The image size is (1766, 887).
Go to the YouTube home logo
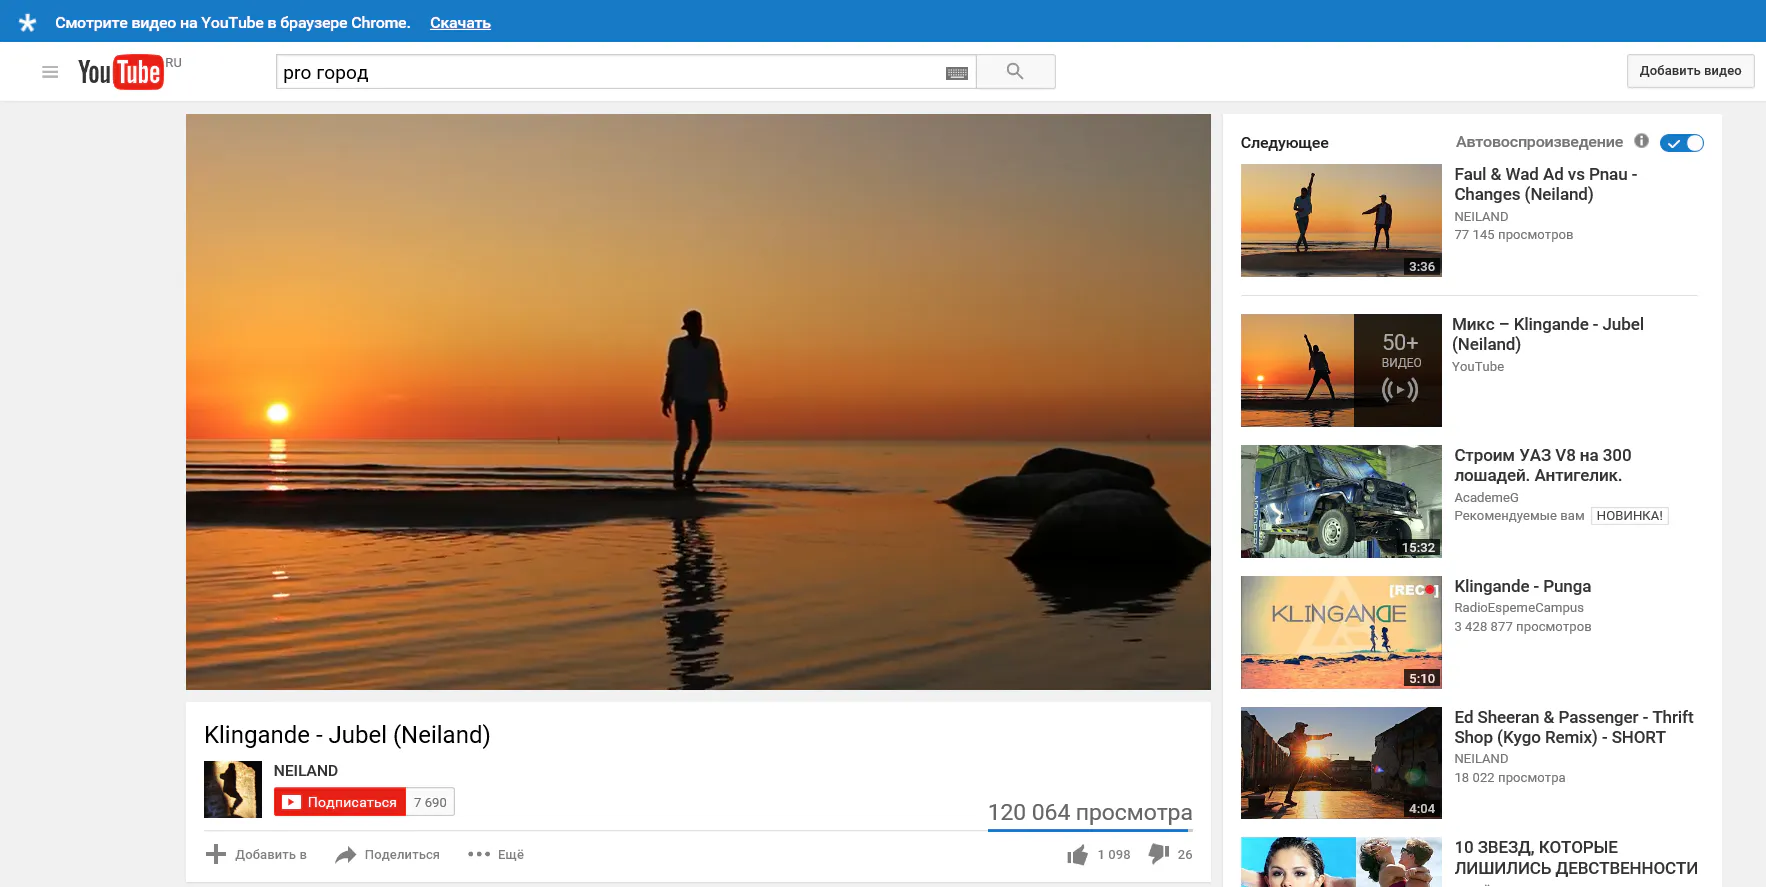tap(121, 72)
